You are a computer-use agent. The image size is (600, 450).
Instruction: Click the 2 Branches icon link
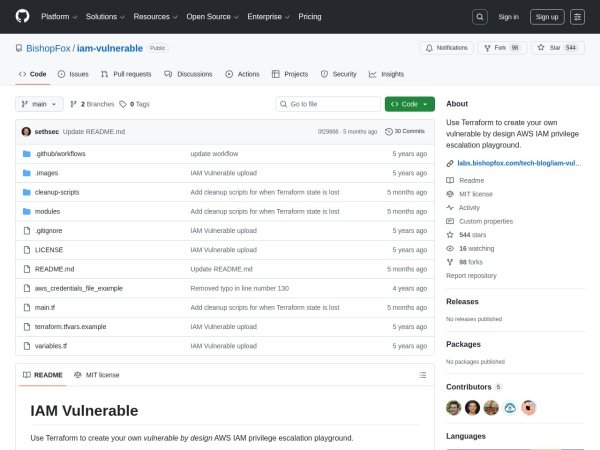point(73,104)
